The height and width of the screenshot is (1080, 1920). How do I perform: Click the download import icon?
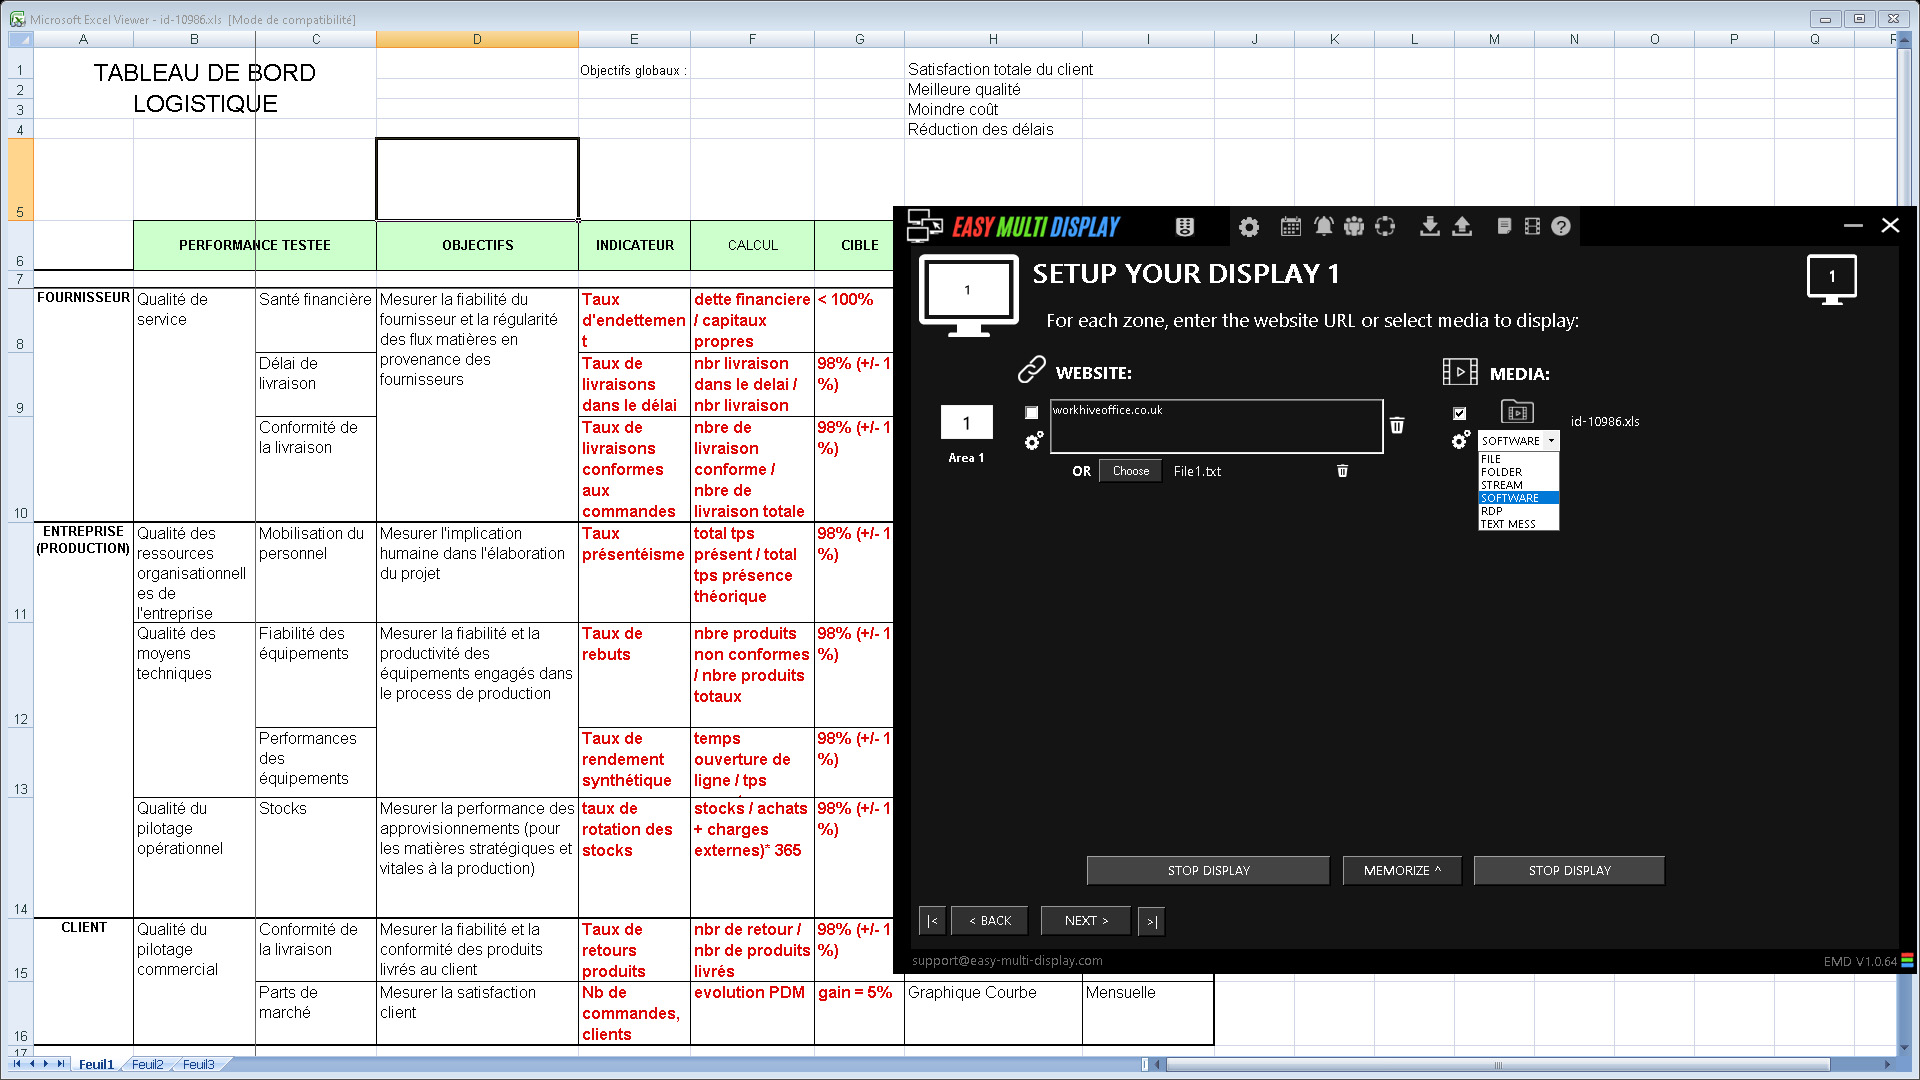[1430, 227]
